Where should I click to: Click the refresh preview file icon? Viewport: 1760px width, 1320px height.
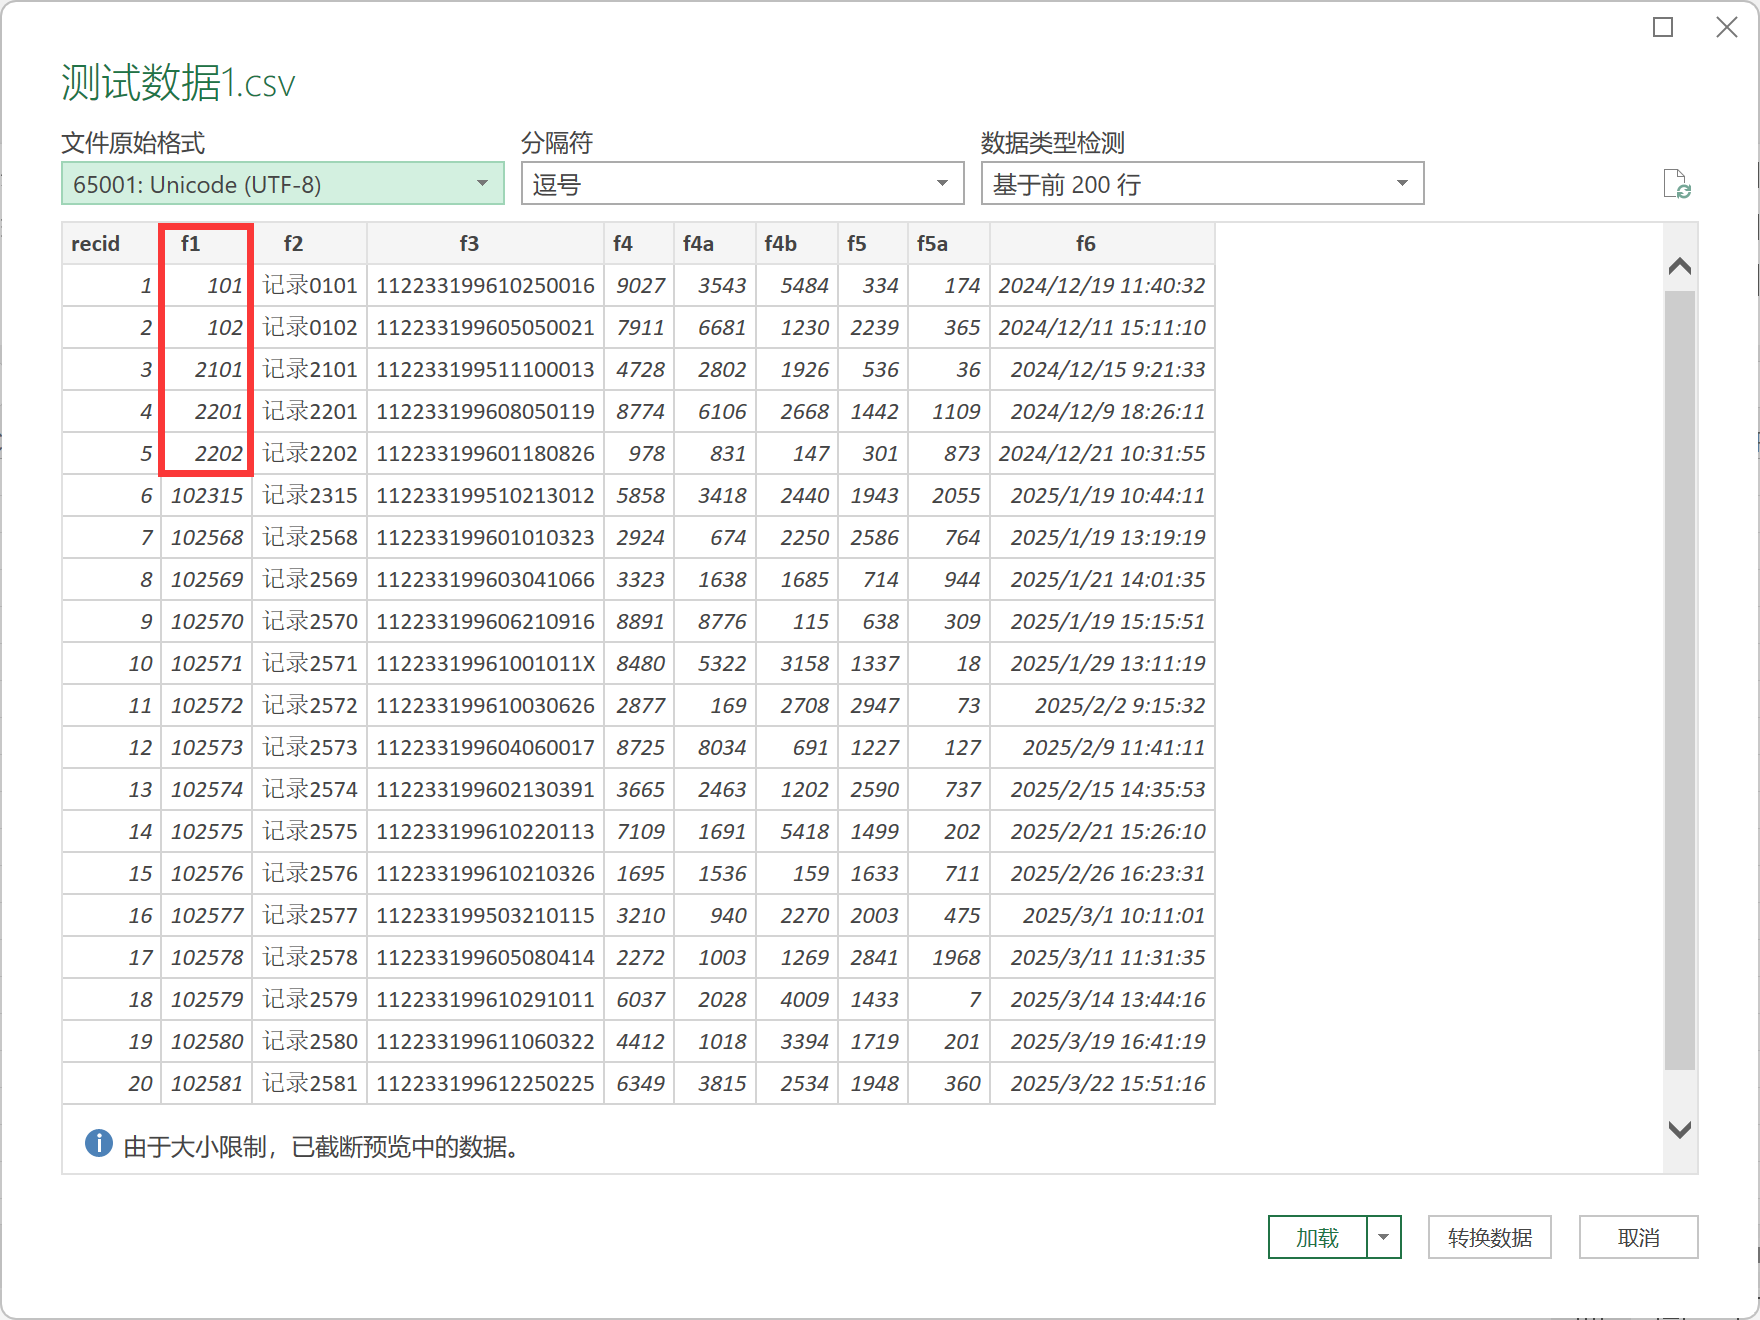click(1676, 184)
